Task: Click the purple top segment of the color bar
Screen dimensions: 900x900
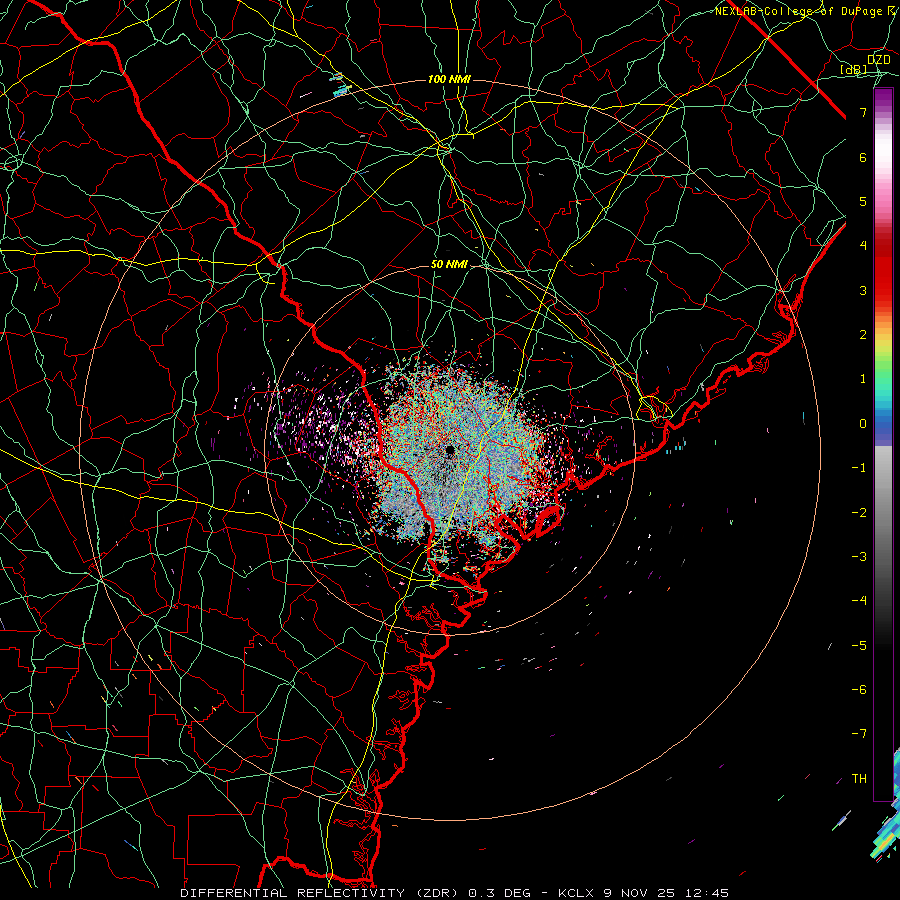Action: point(883,102)
